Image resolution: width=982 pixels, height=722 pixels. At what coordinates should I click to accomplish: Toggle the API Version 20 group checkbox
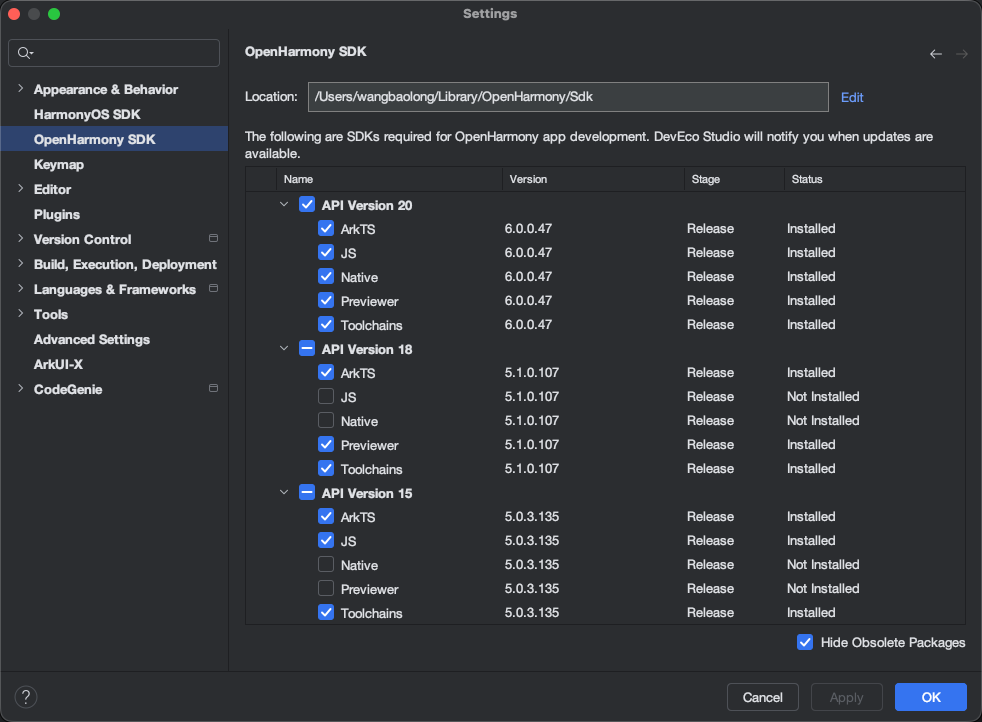pyautogui.click(x=307, y=205)
